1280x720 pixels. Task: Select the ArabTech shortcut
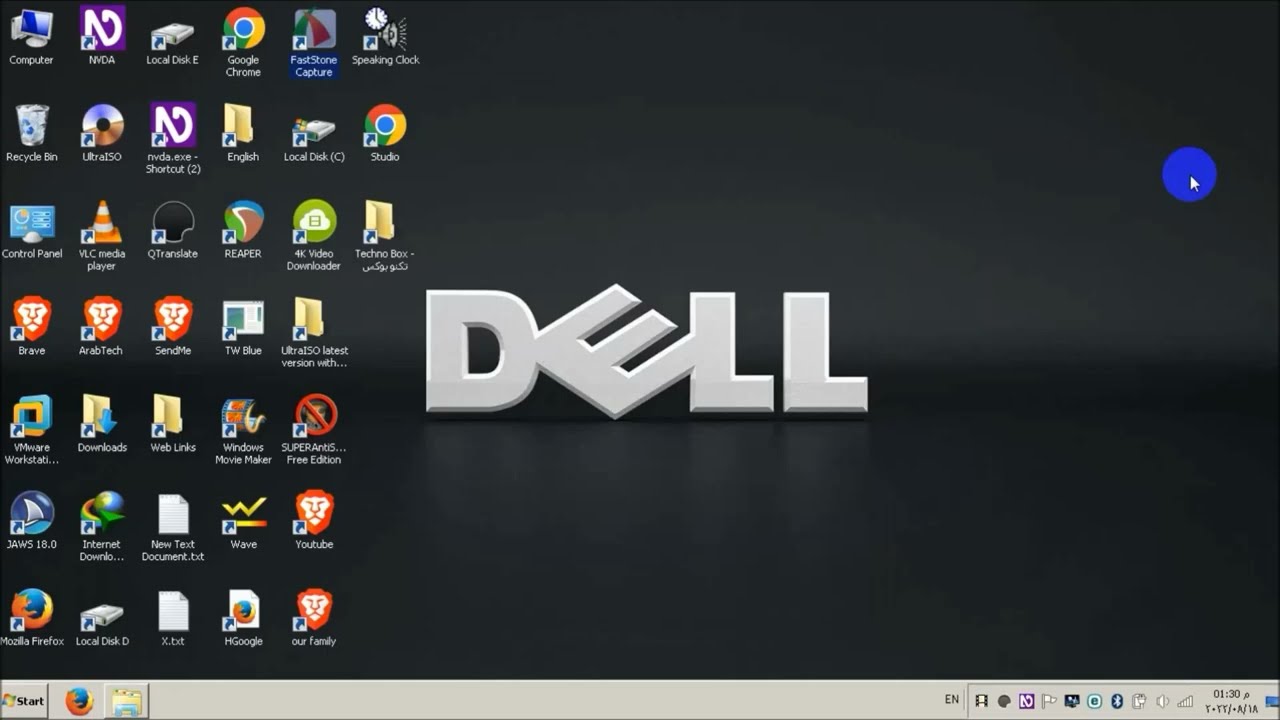click(101, 328)
